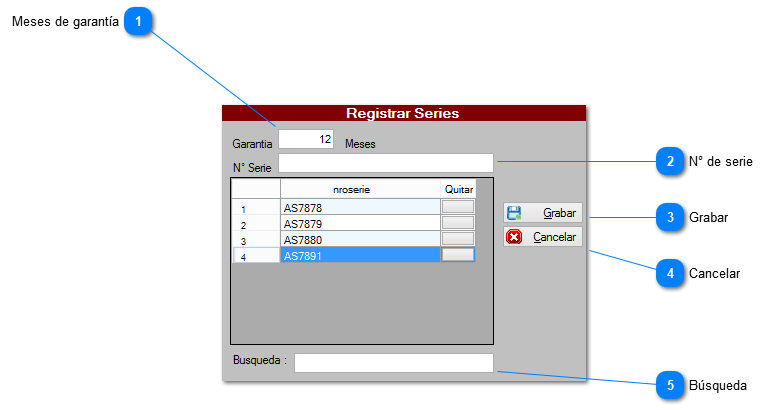The image size is (769, 410).
Task: Click the Registrar Series title bar
Action: click(404, 113)
